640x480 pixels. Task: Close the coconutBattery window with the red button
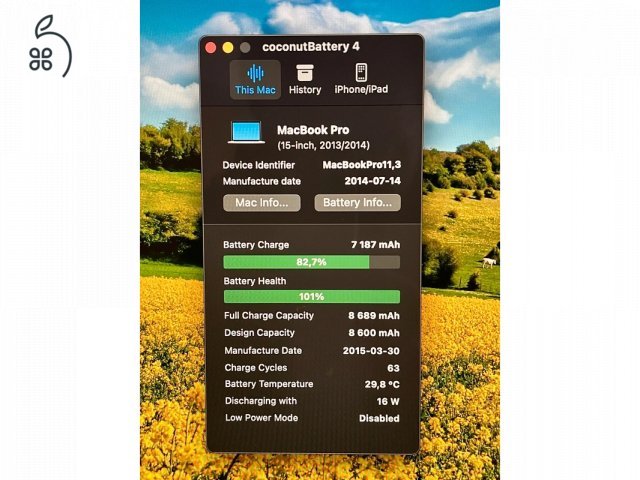211,48
